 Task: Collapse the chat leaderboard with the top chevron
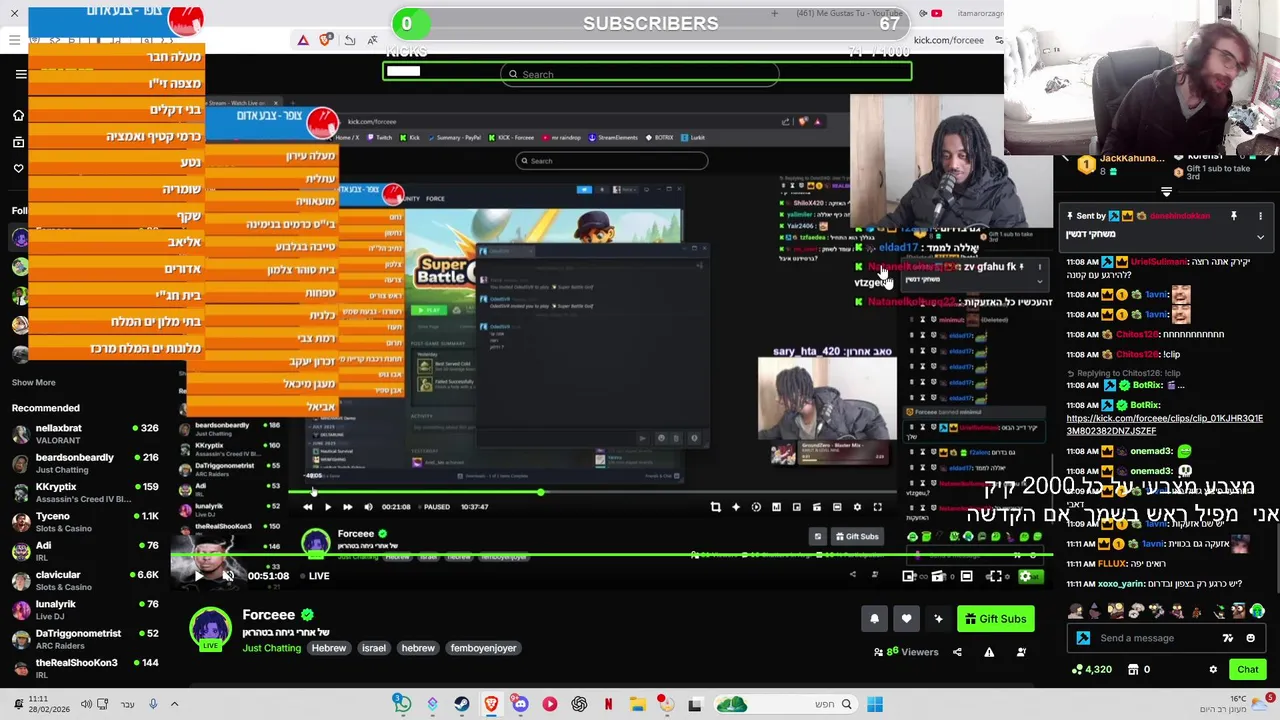click(1166, 191)
